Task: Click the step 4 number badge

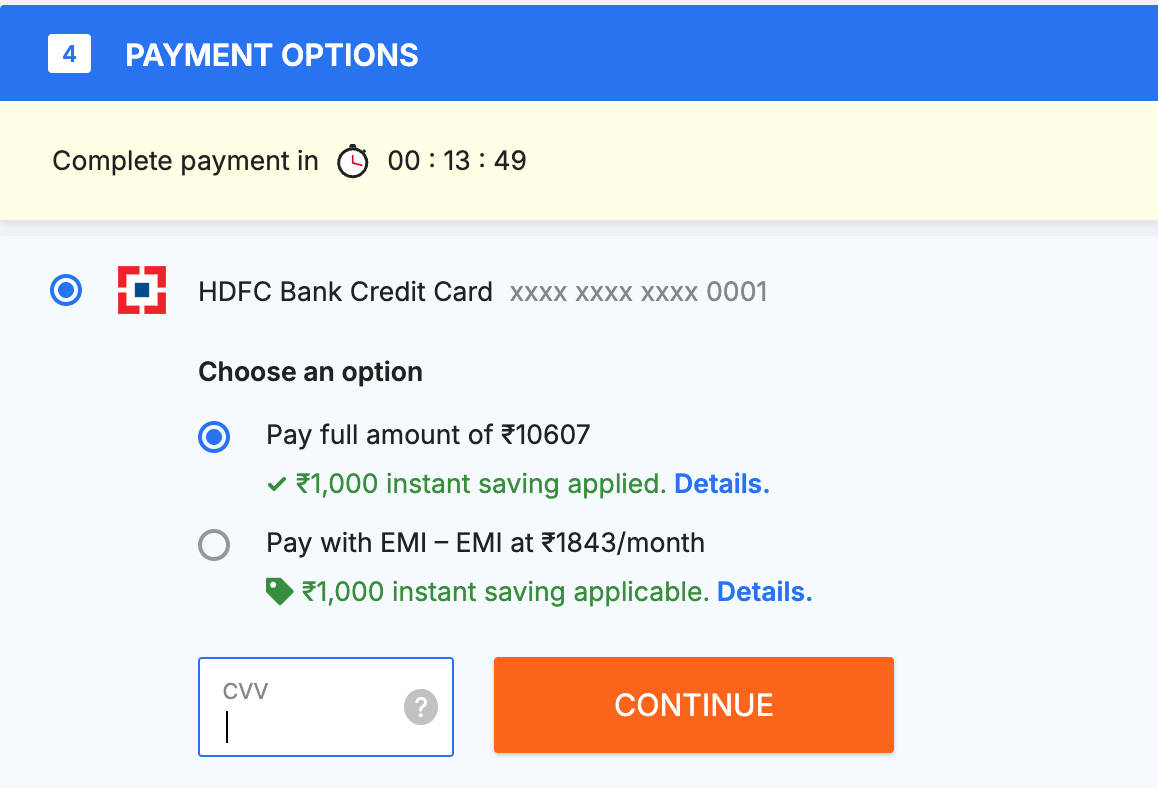Action: (69, 54)
